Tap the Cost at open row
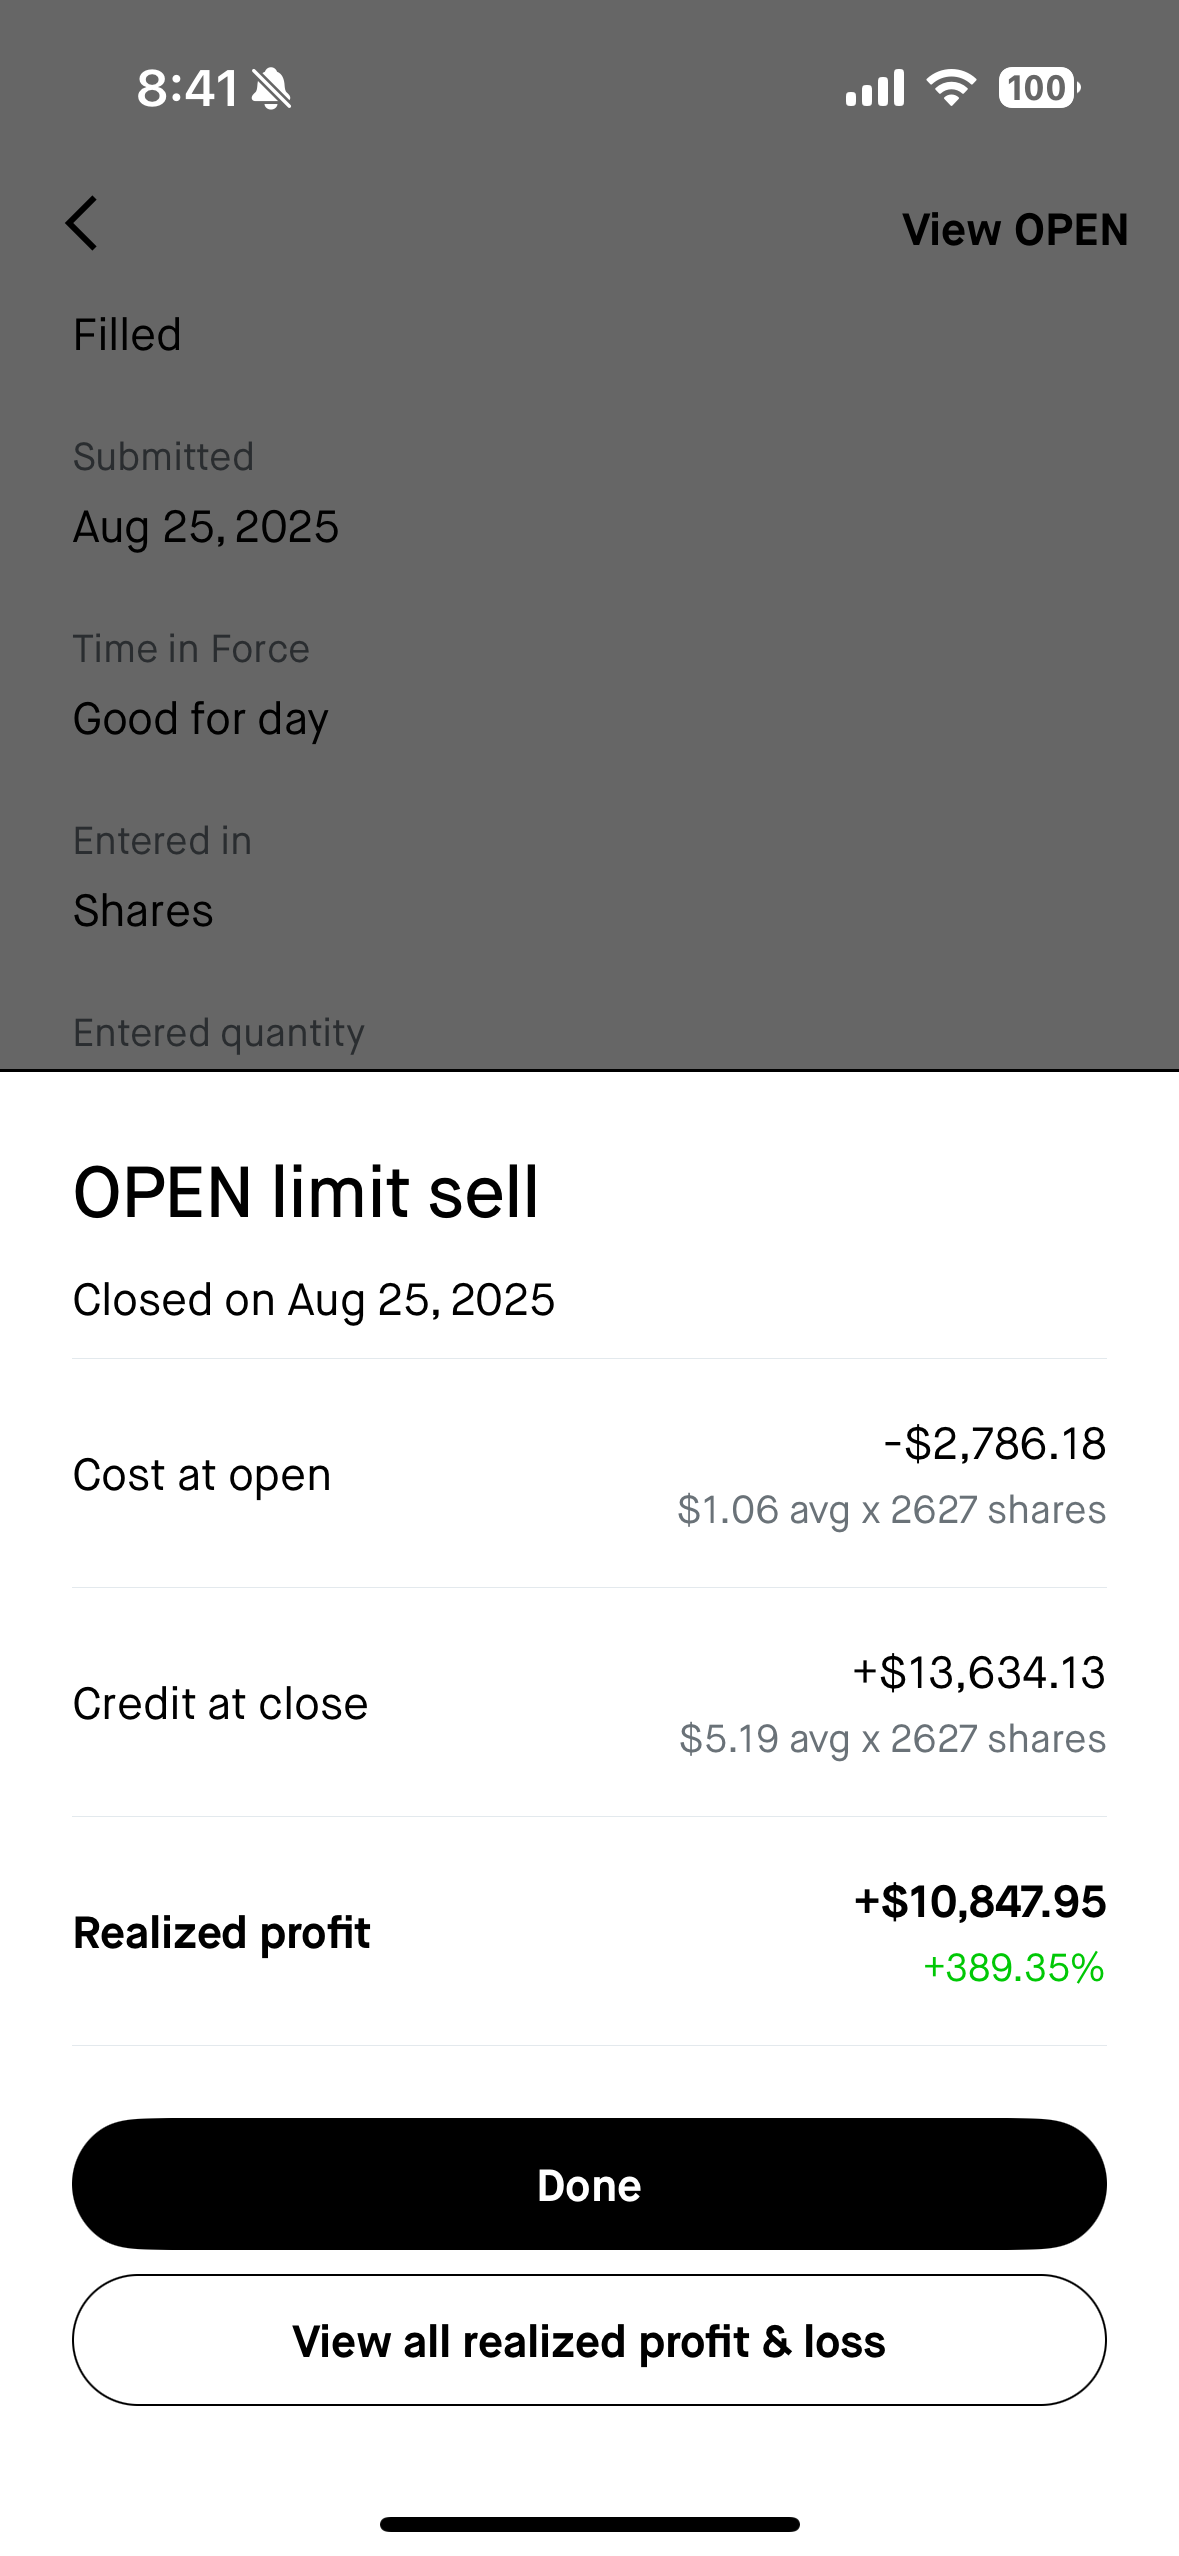The width and height of the screenshot is (1179, 2556). click(x=589, y=1474)
